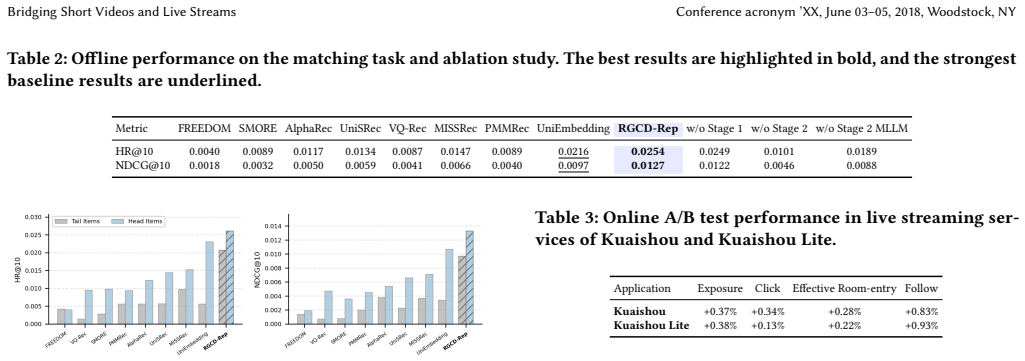Click the 'Kuaishou Lite' row label

tap(652, 325)
